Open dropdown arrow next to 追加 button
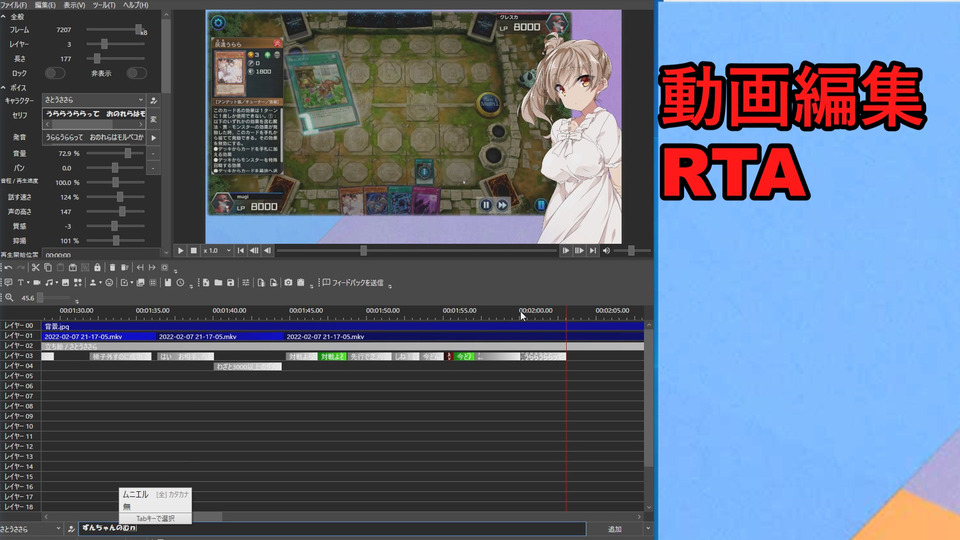960x540 pixels. click(x=648, y=529)
